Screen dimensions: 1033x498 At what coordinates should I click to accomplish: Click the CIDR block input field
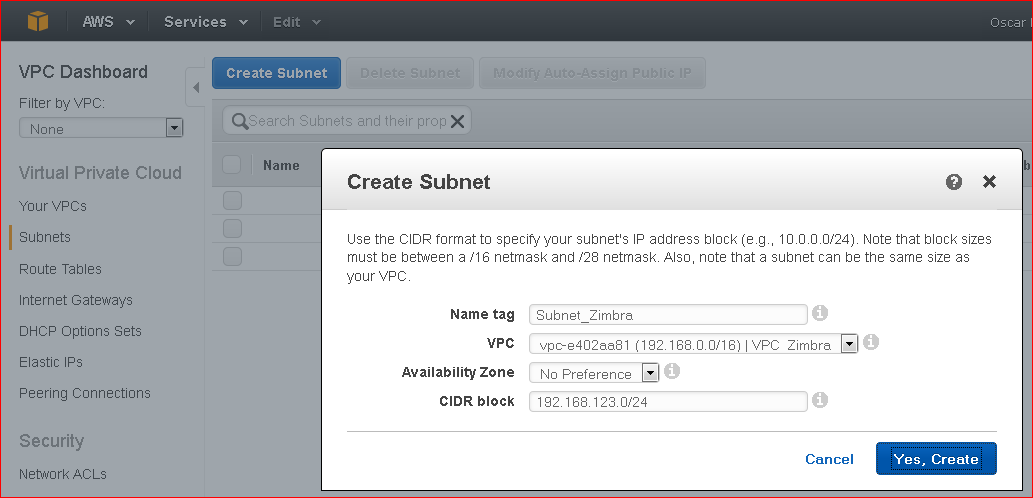(668, 401)
